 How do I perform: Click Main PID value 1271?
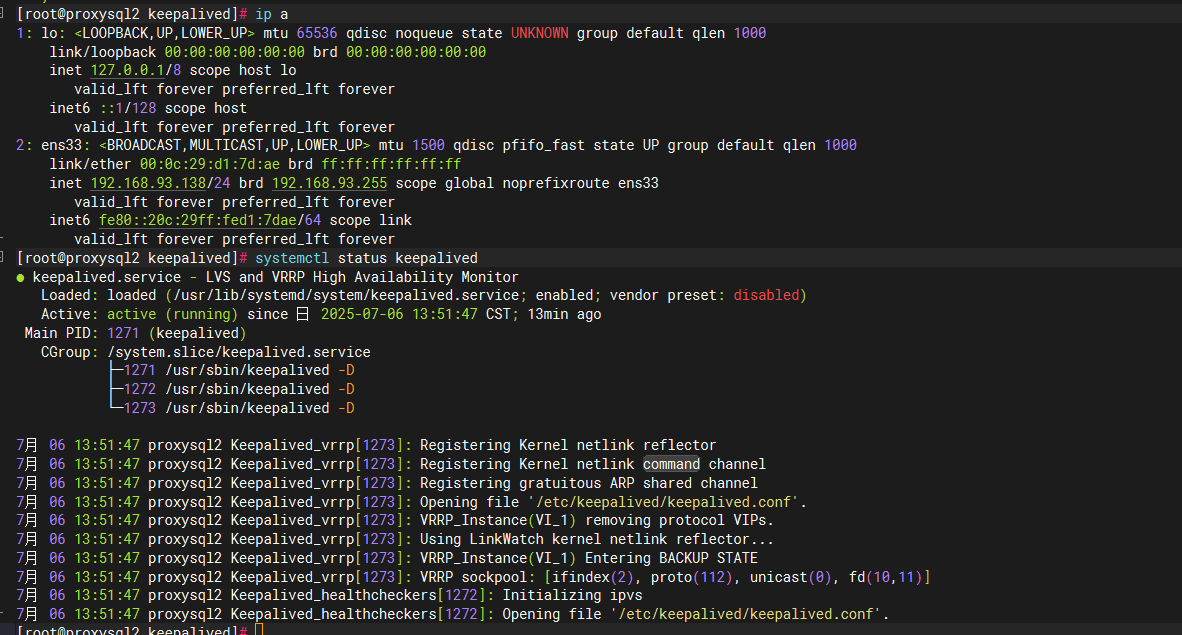pos(123,333)
